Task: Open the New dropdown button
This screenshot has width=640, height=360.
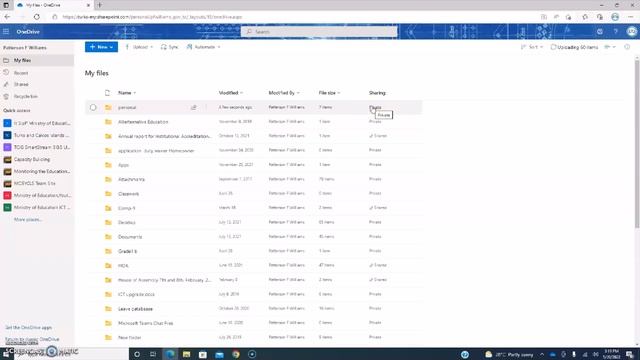Action: [101, 47]
